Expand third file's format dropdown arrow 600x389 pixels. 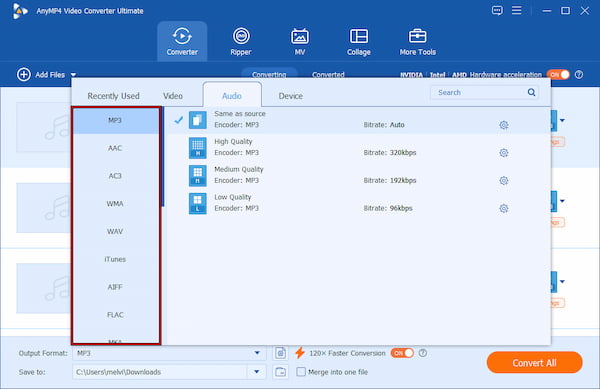click(x=562, y=282)
